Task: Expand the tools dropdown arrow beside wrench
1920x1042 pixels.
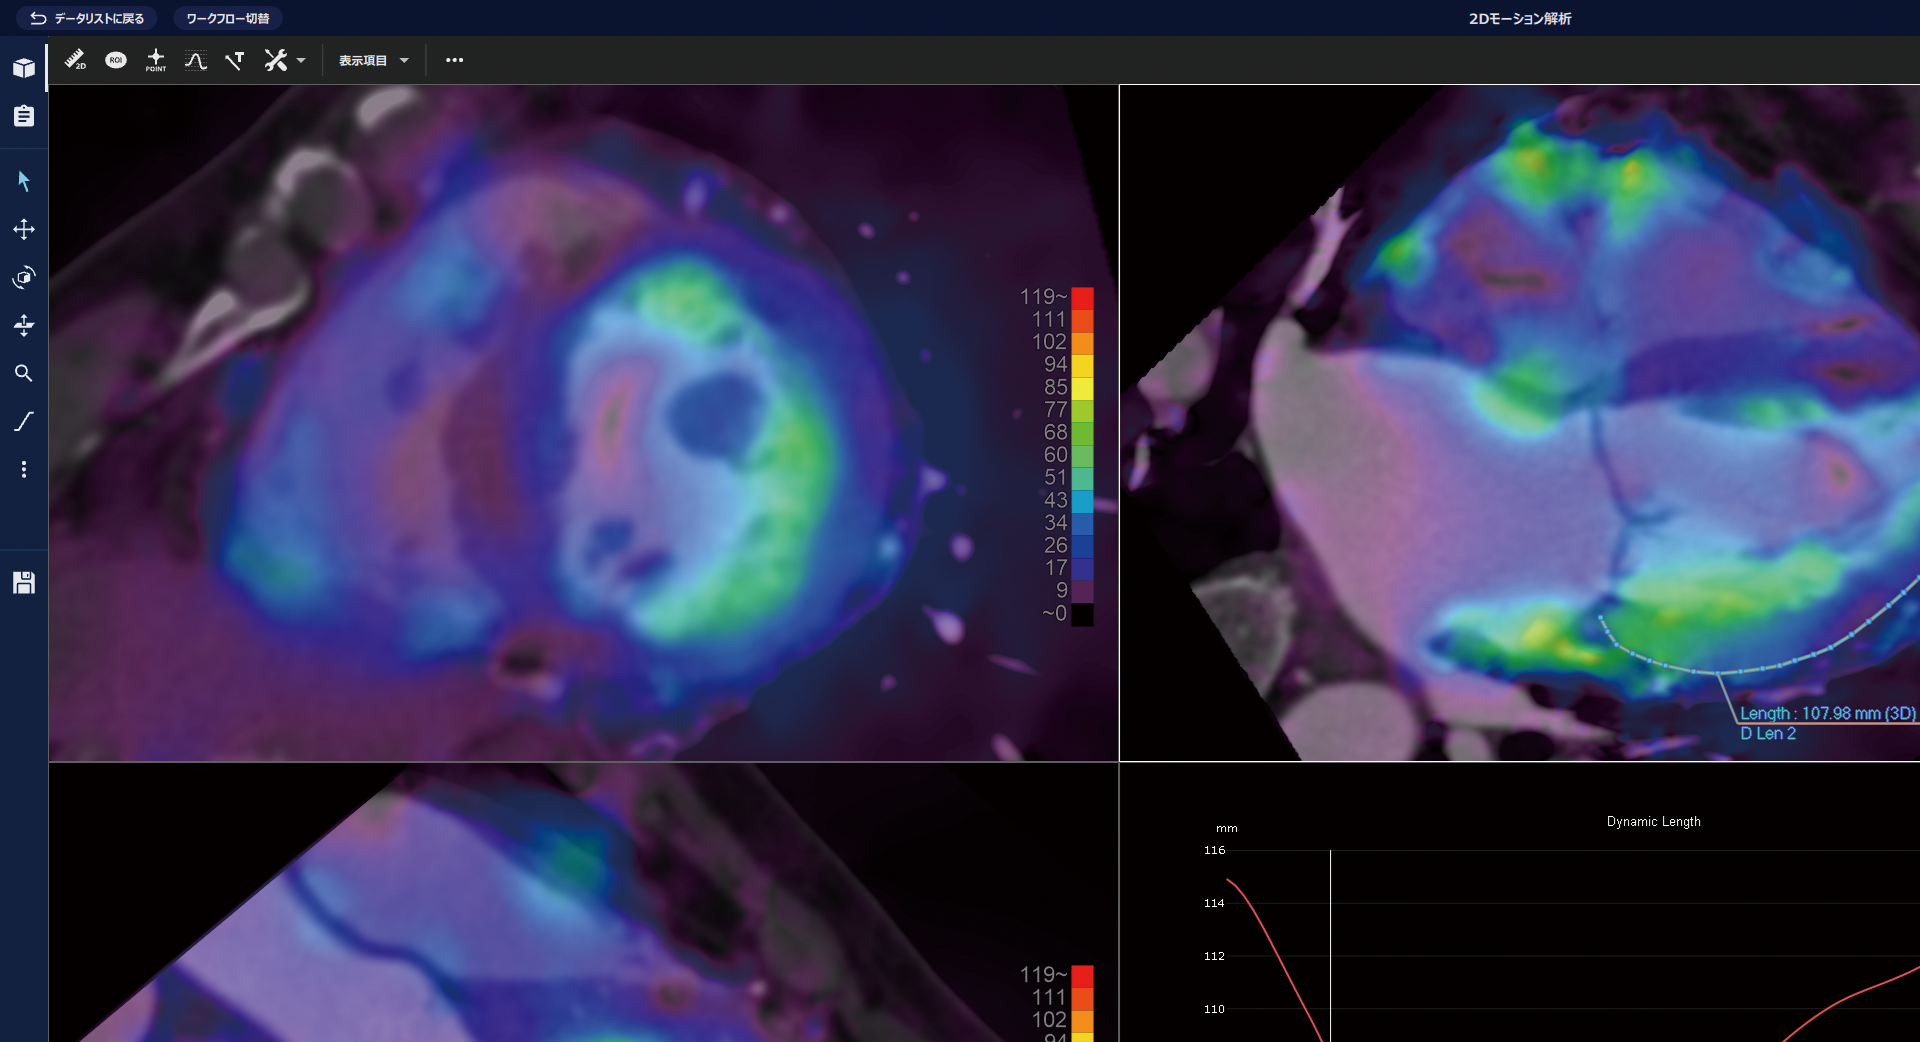Action: [x=301, y=60]
